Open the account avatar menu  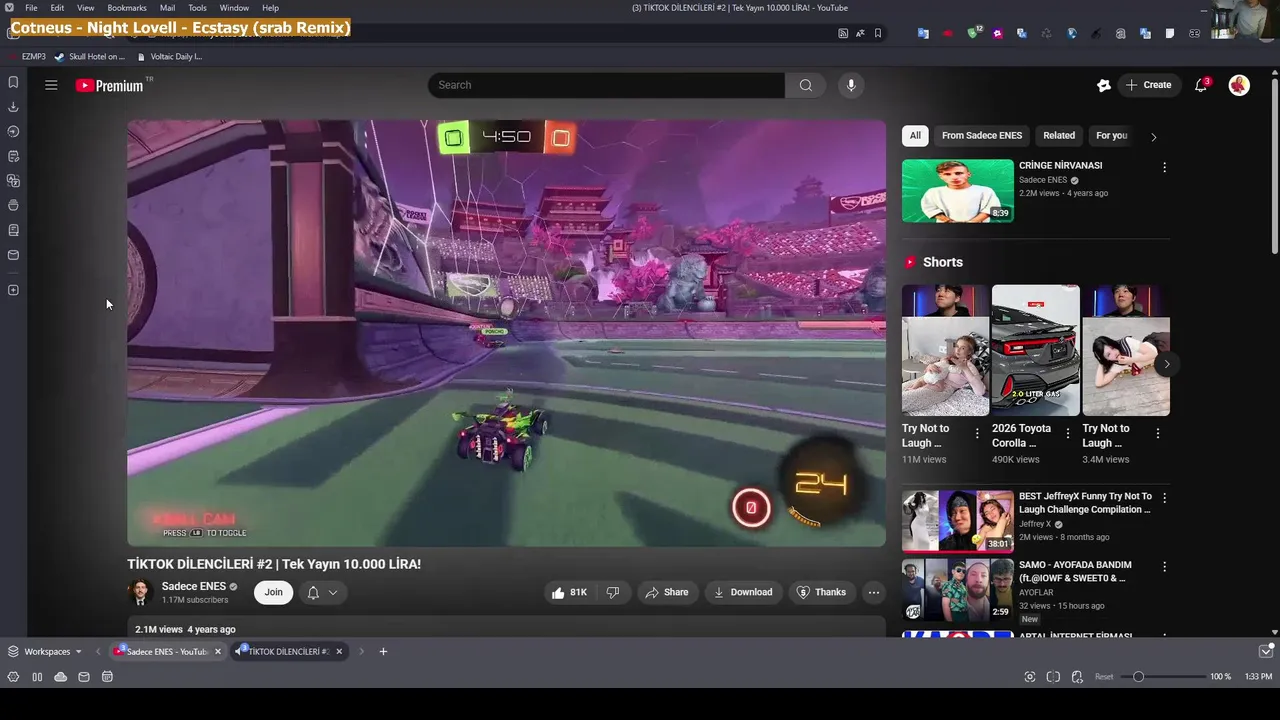click(x=1239, y=85)
